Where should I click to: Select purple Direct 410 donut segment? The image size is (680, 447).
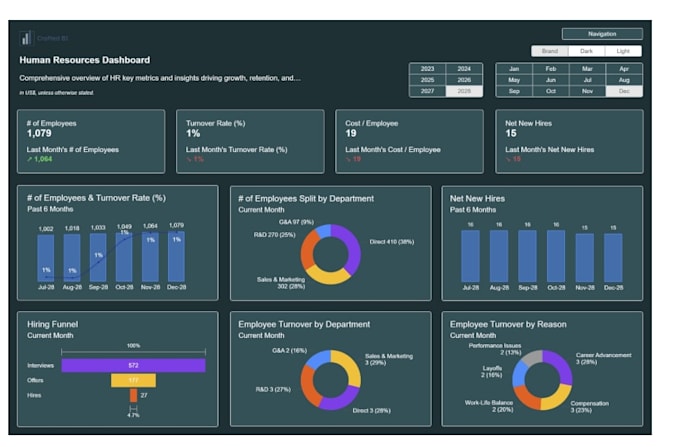(x=350, y=247)
